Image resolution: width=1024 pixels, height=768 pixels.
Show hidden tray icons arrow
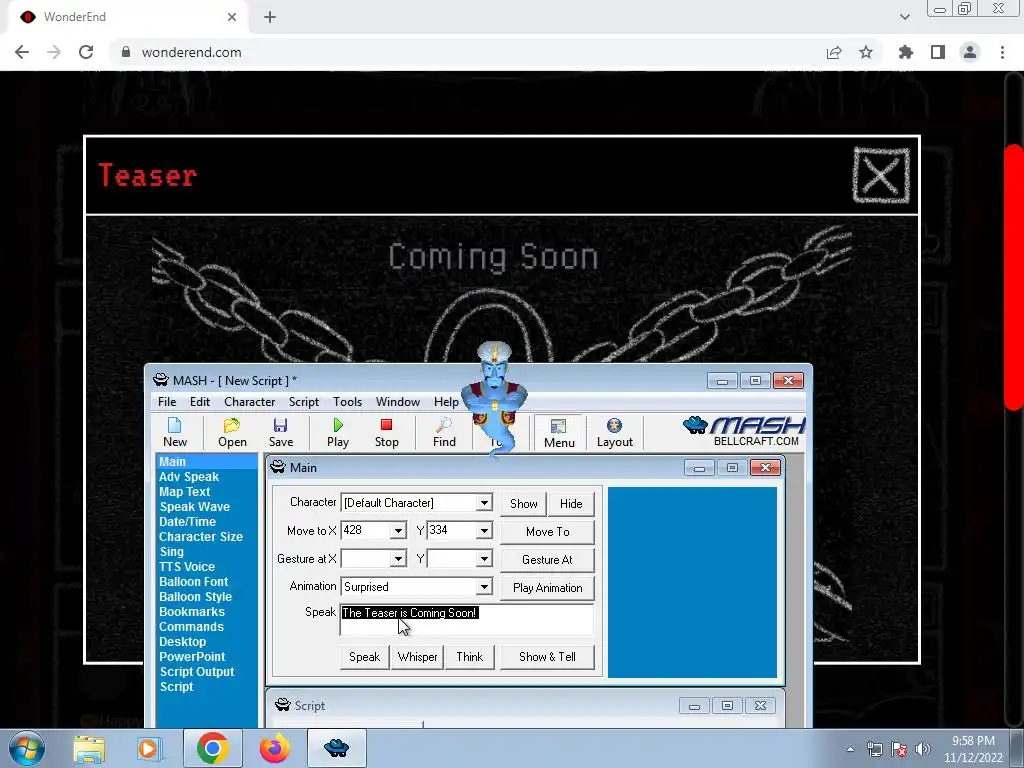click(x=850, y=749)
